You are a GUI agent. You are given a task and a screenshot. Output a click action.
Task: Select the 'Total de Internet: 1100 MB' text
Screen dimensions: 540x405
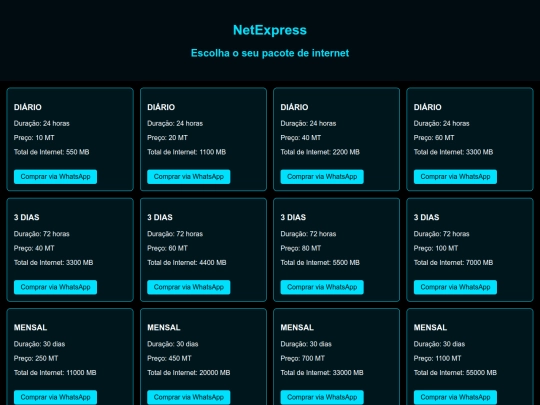point(187,152)
